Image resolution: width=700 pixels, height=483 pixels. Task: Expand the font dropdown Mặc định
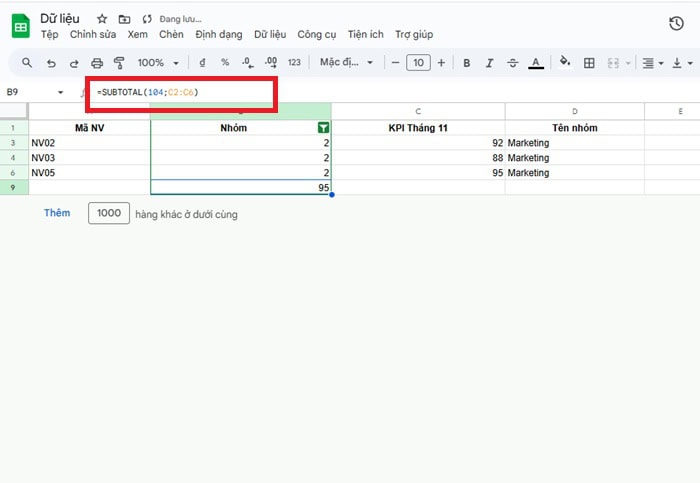click(345, 63)
